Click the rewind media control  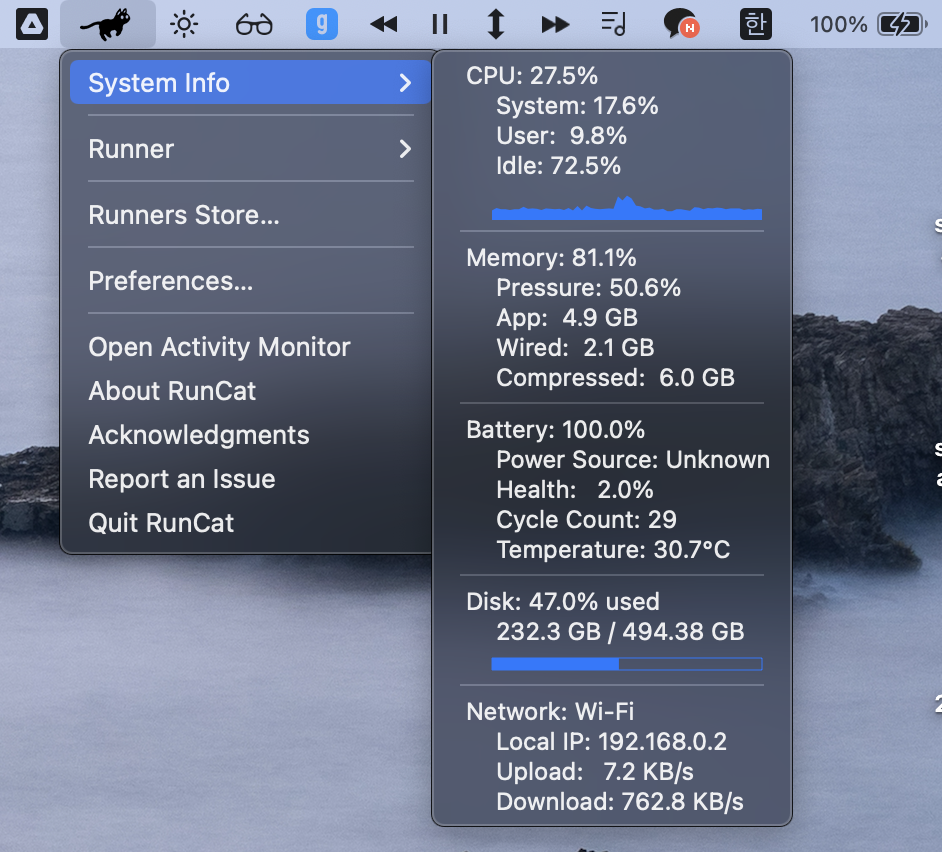pyautogui.click(x=384, y=25)
